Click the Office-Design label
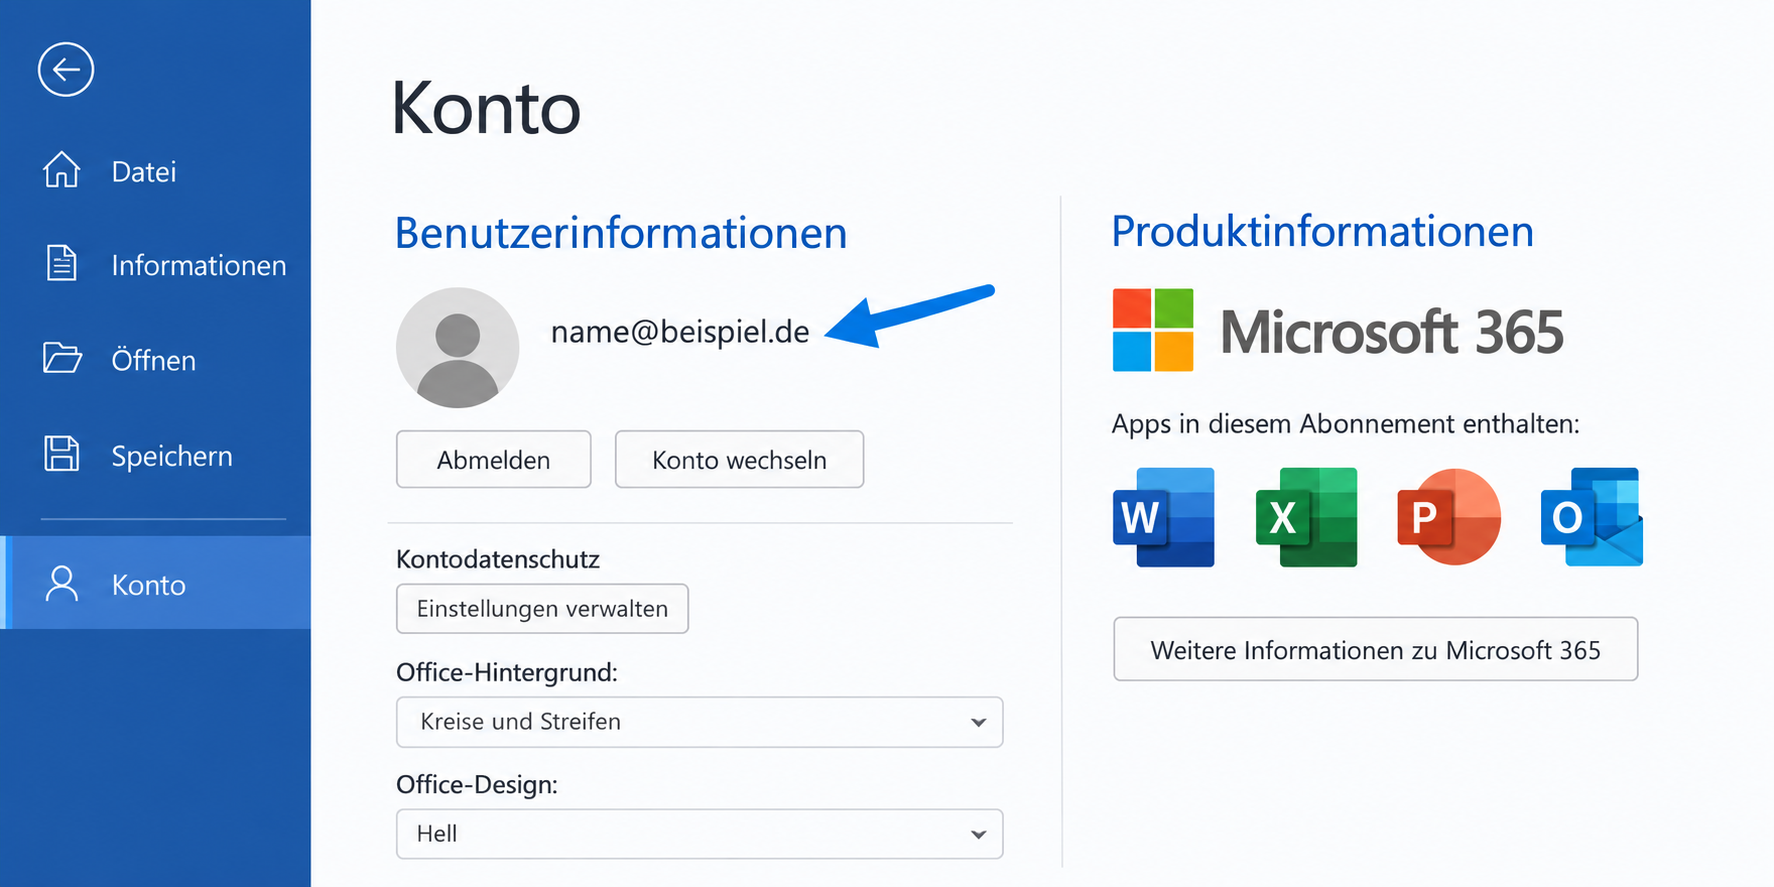Screen dimensions: 1774x887 477,784
